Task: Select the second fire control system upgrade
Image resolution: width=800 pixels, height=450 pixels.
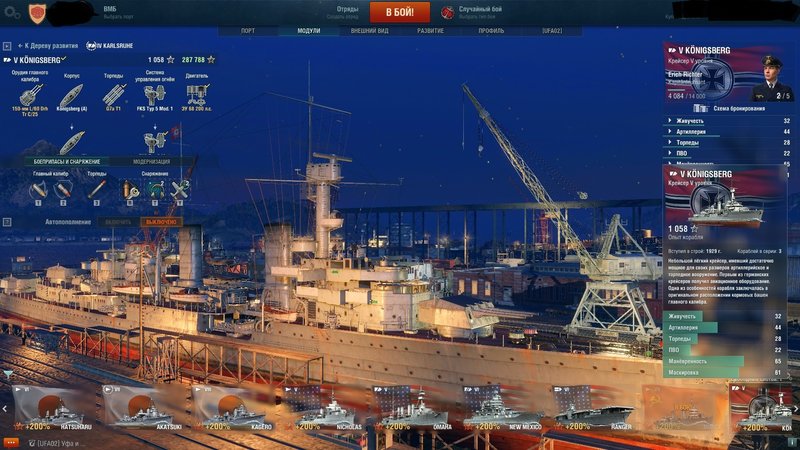Action: (155, 142)
